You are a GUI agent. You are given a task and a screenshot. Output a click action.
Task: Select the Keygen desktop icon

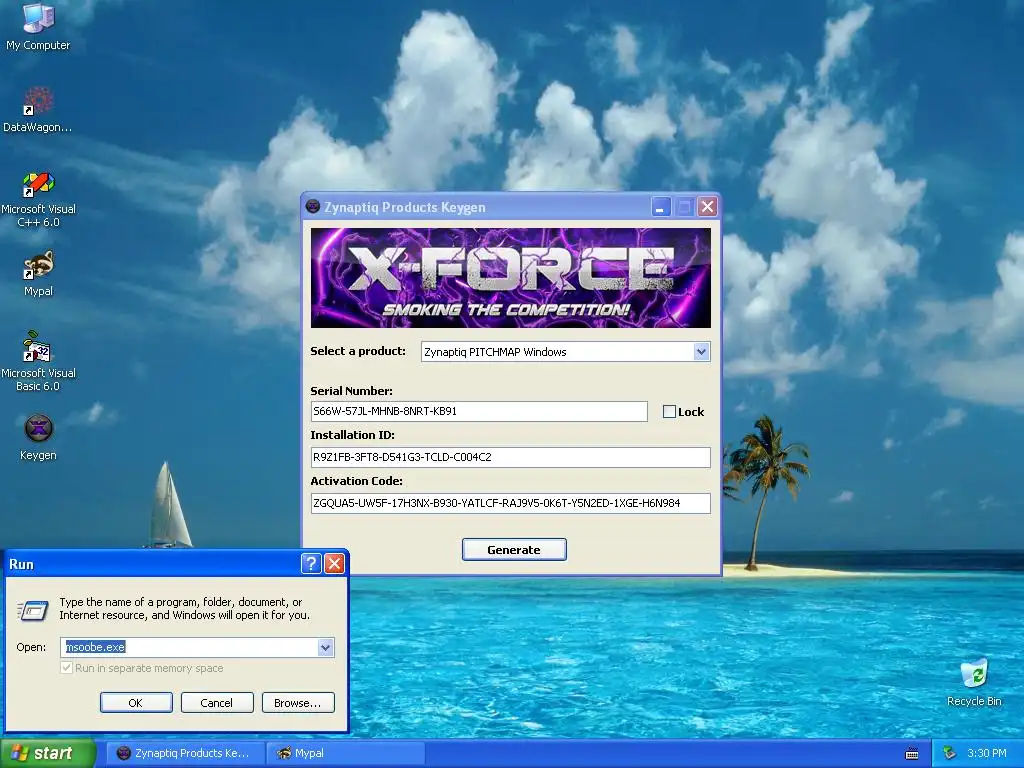(x=38, y=438)
